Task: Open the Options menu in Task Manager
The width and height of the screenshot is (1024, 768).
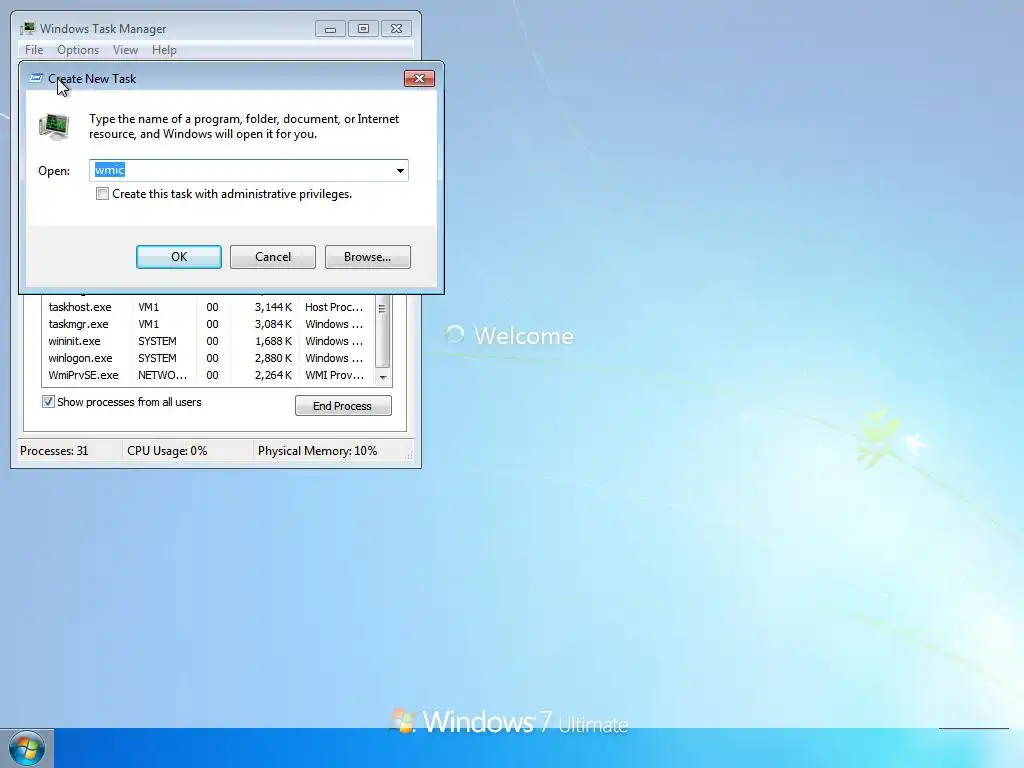Action: click(78, 50)
